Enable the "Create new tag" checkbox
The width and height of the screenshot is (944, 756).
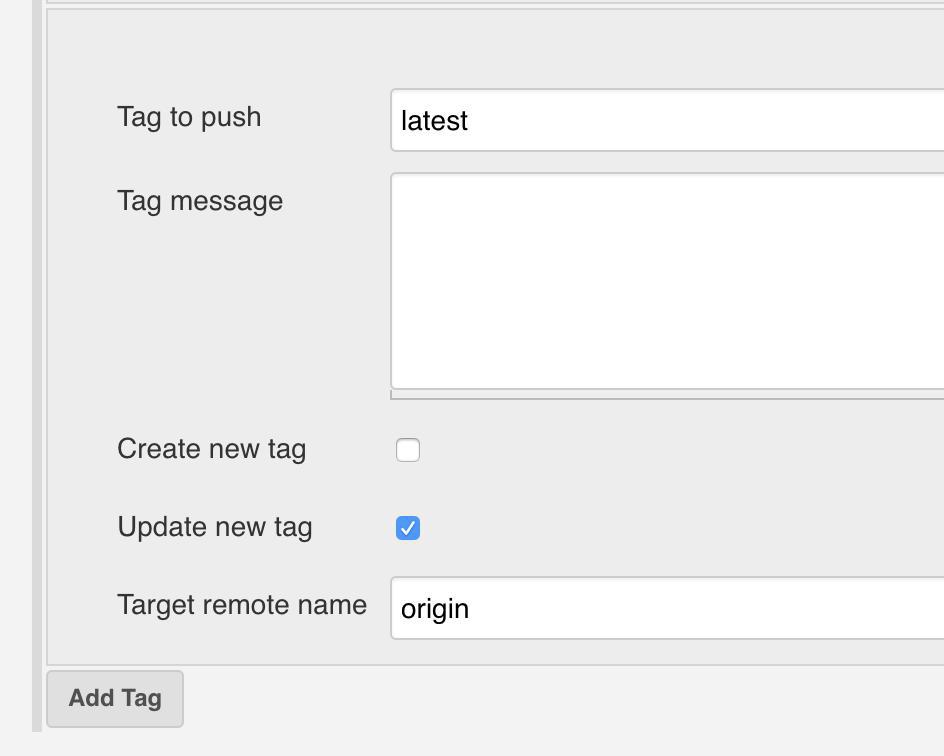tap(406, 449)
